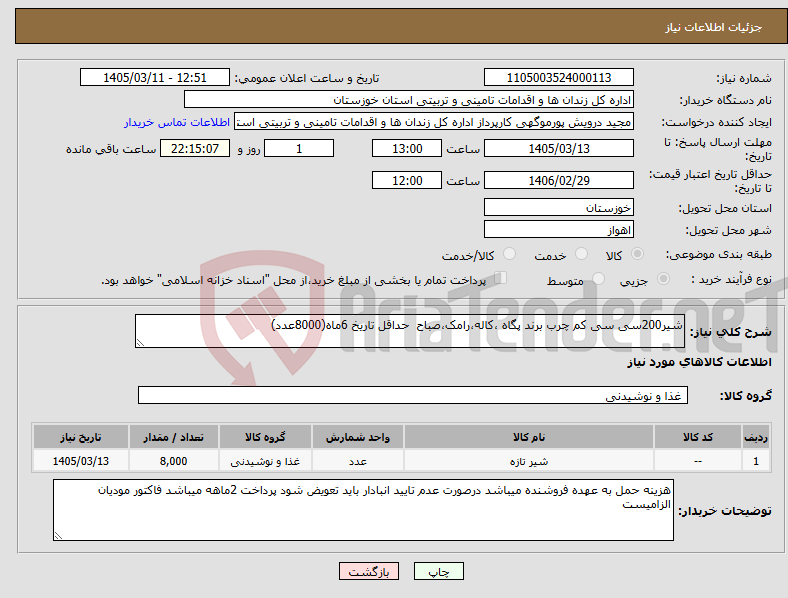Click the تعداد / مقدار column header
The height and width of the screenshot is (598, 788).
coord(173,437)
